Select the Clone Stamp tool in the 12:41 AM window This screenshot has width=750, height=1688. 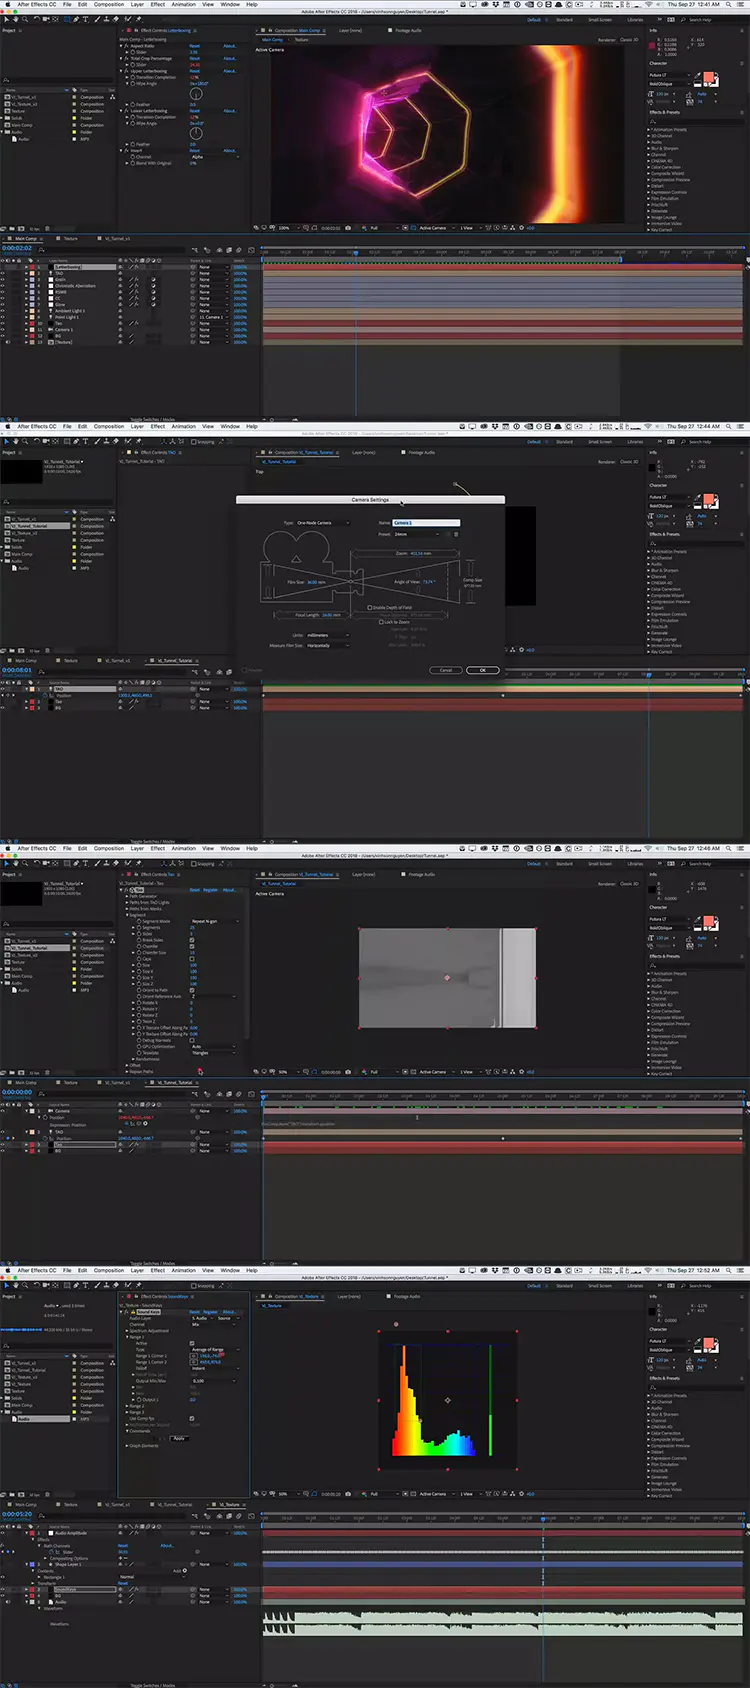(106, 19)
